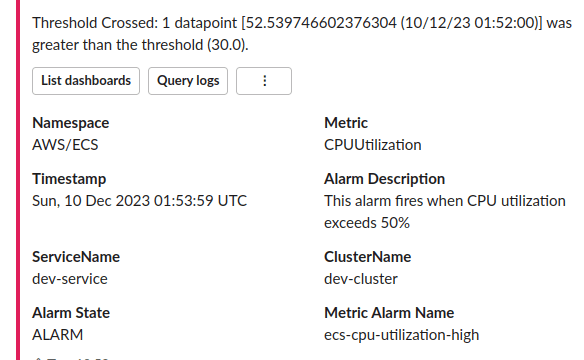Screen dimensions: 584x360
Task: Select the AWS/ECS namespace value
Action: pyautogui.click(x=65, y=145)
